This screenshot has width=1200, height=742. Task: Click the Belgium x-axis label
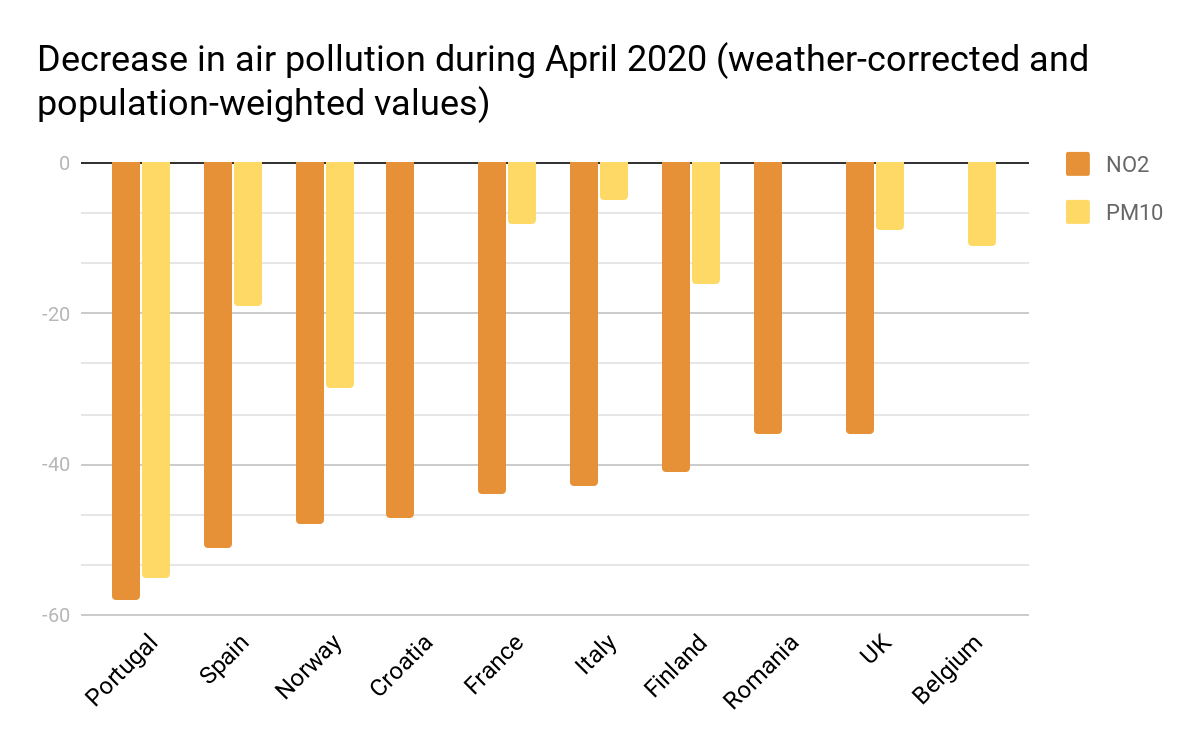948,669
